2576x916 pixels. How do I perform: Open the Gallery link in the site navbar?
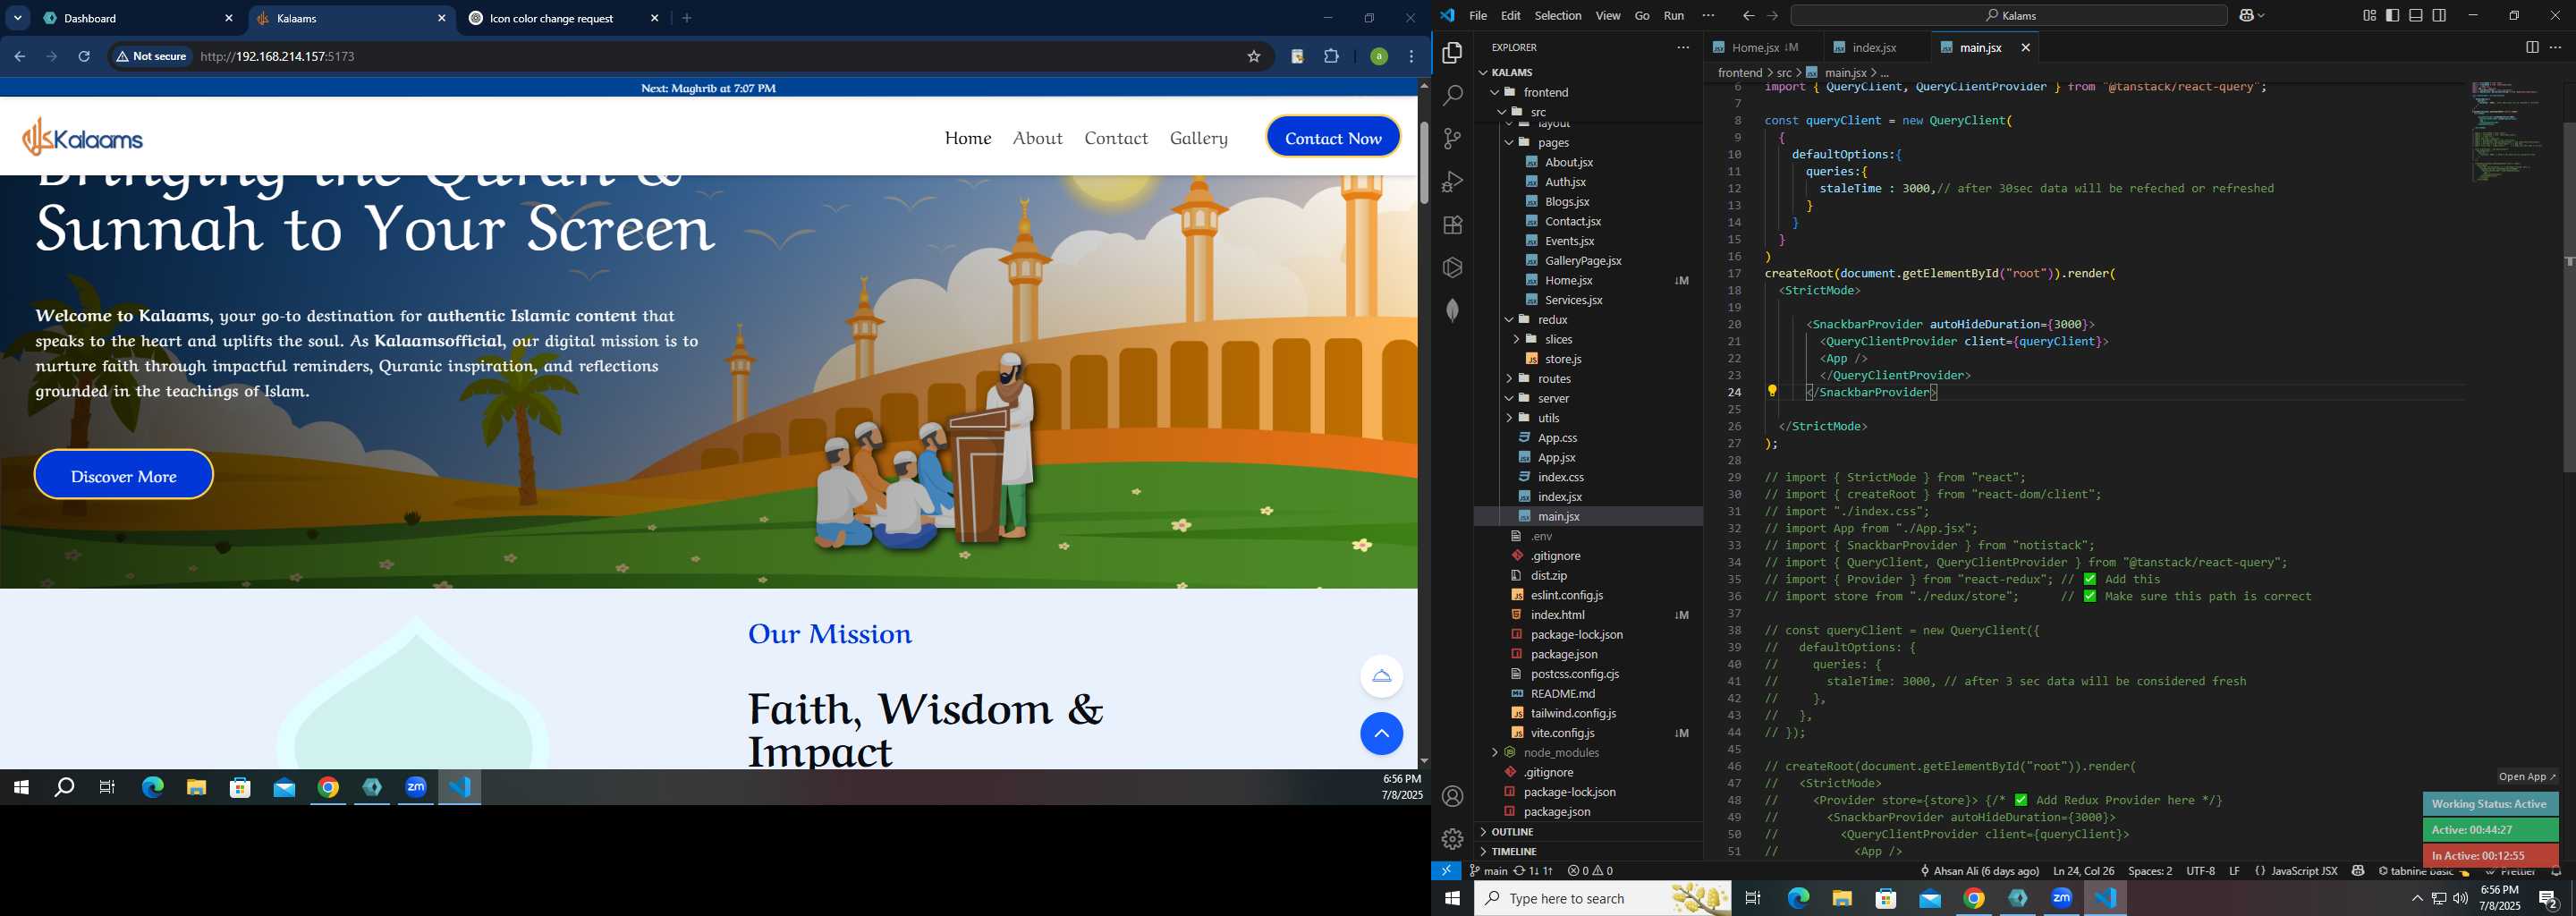(1198, 138)
